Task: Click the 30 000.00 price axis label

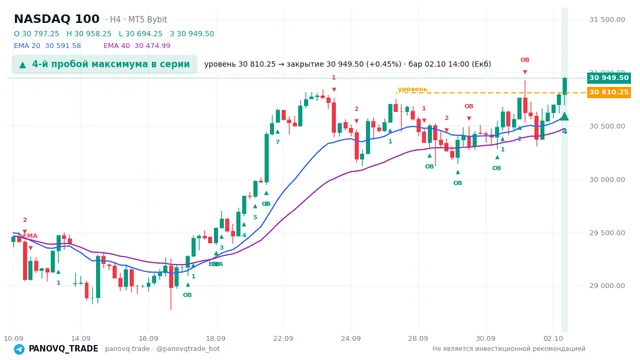Action: coord(607,180)
